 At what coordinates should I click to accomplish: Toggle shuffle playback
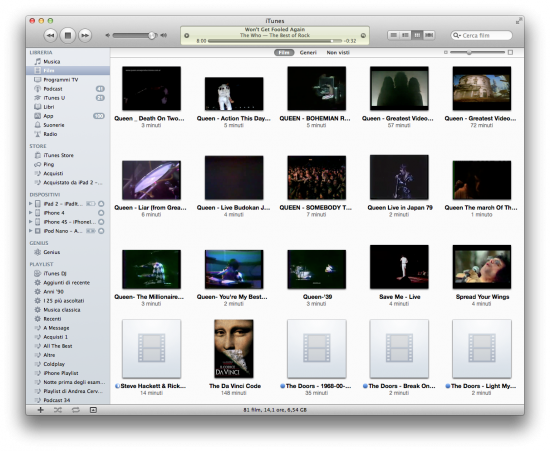pyautogui.click(x=58, y=410)
